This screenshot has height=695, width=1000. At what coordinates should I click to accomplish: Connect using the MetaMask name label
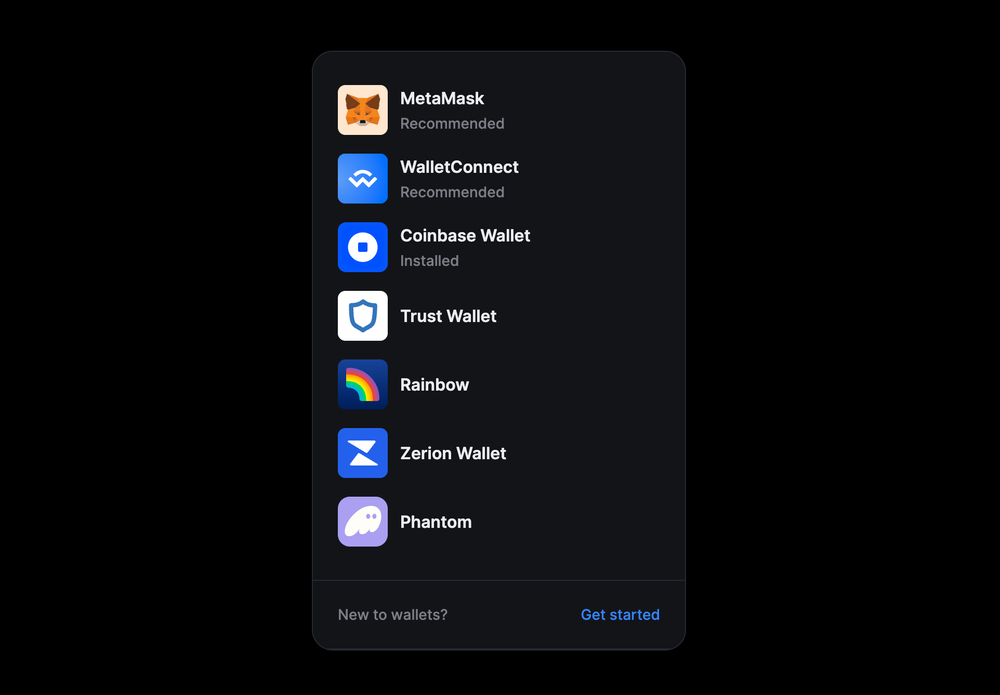[x=442, y=98]
